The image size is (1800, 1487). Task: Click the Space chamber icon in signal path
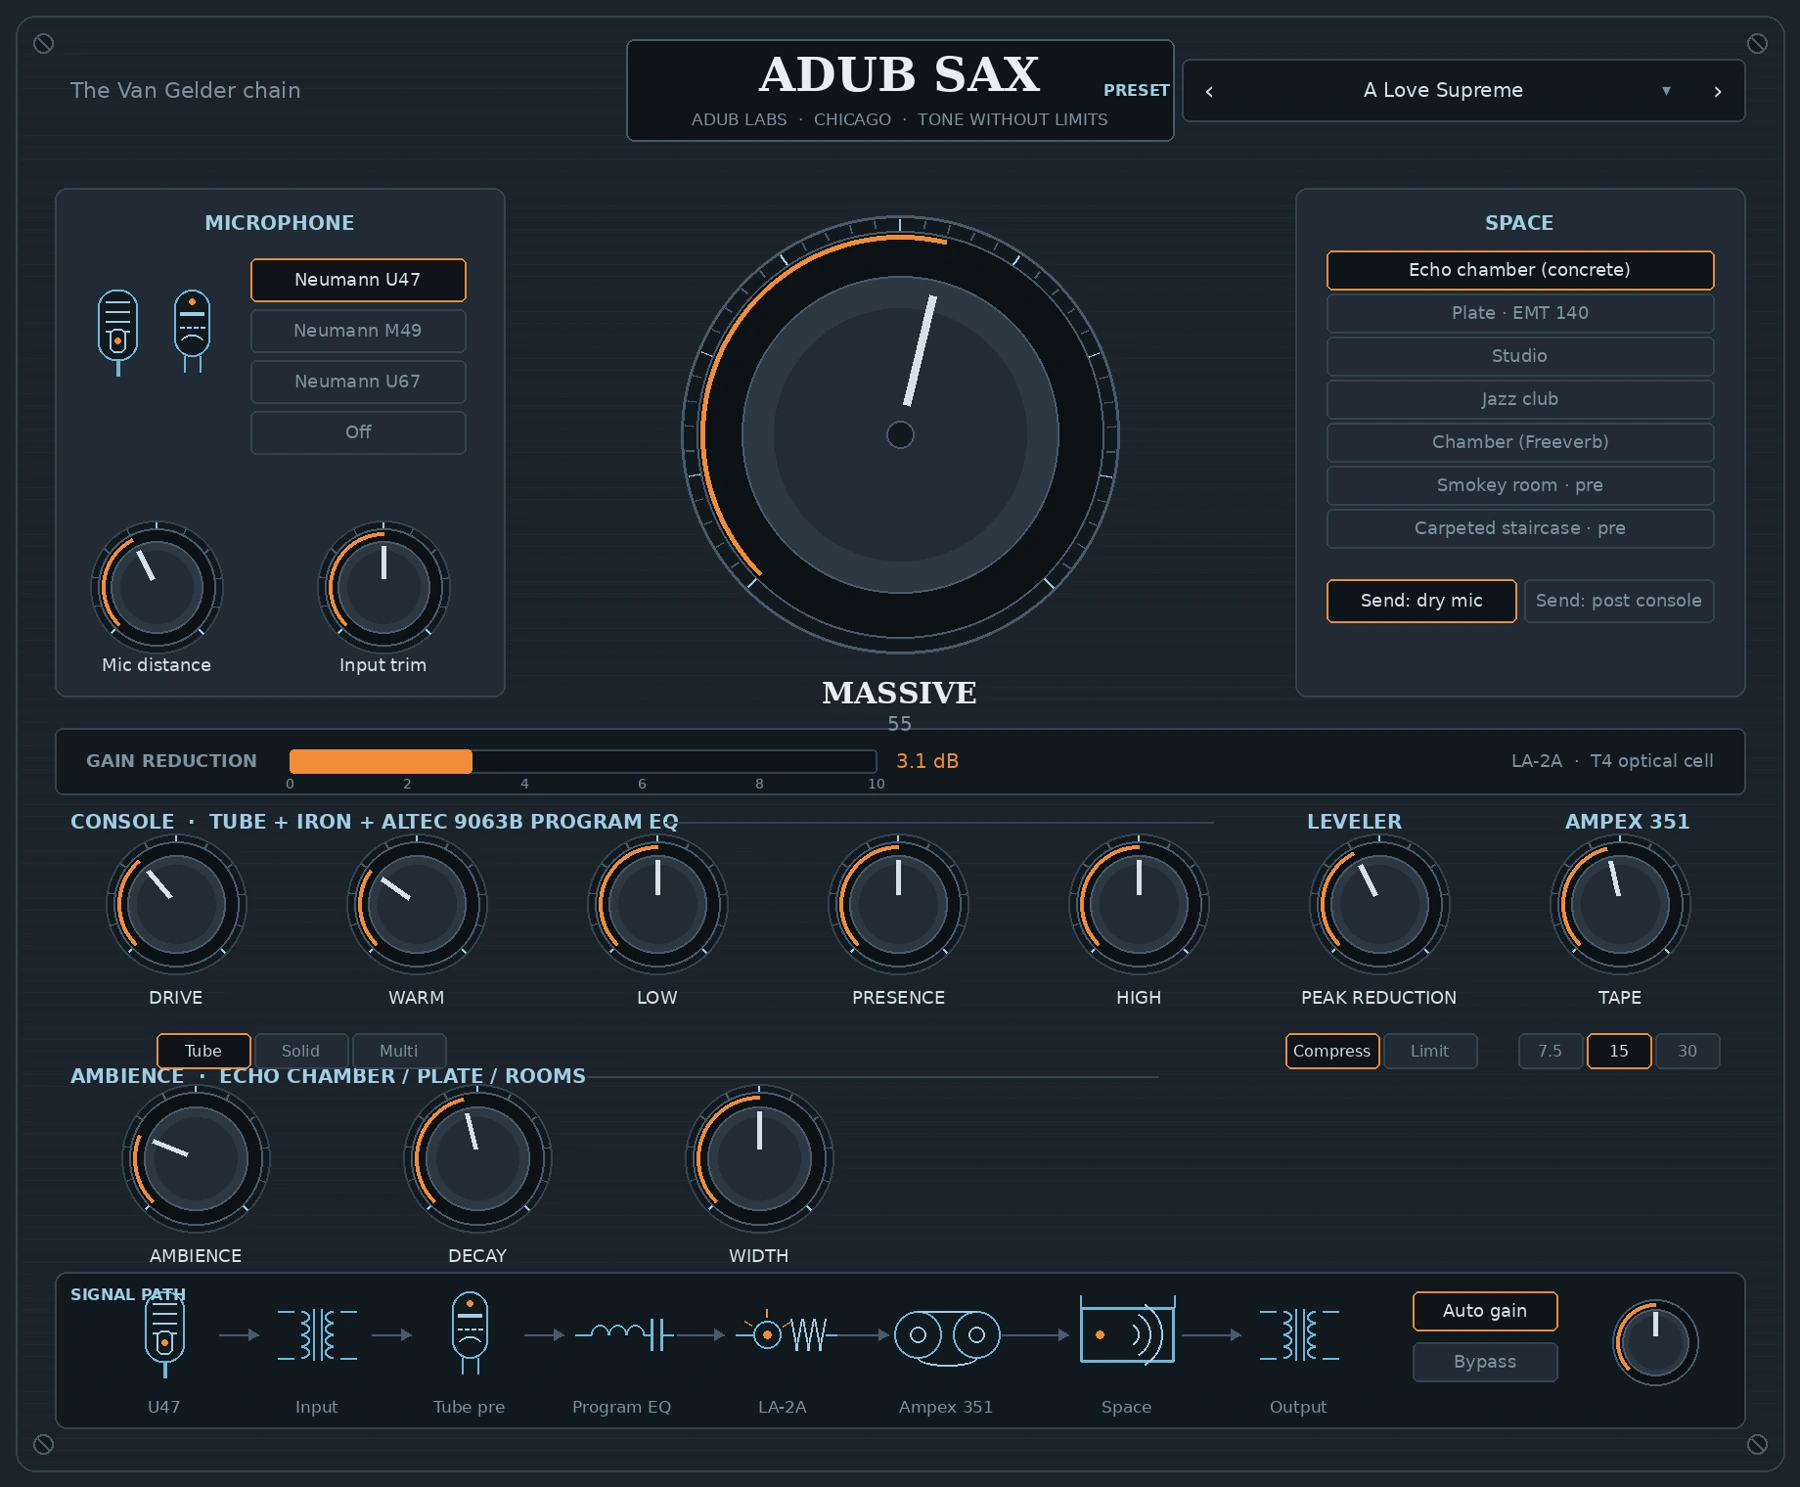(1127, 1331)
